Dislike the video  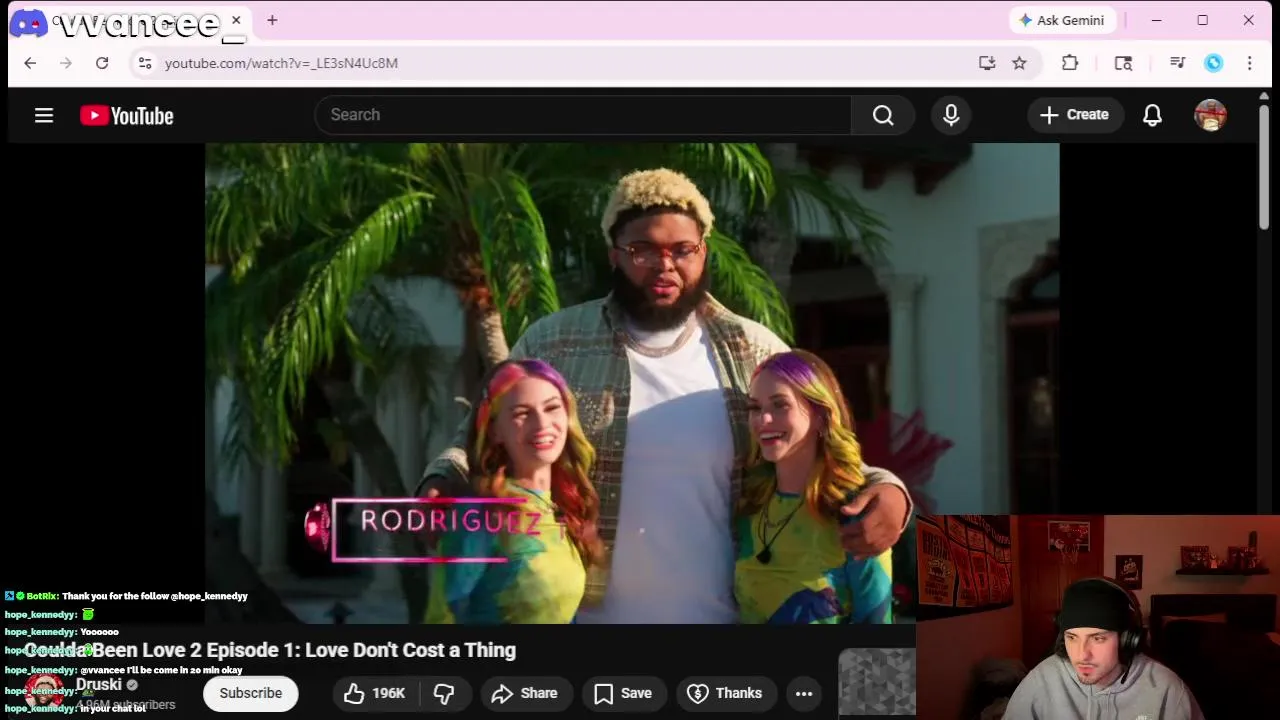click(444, 693)
